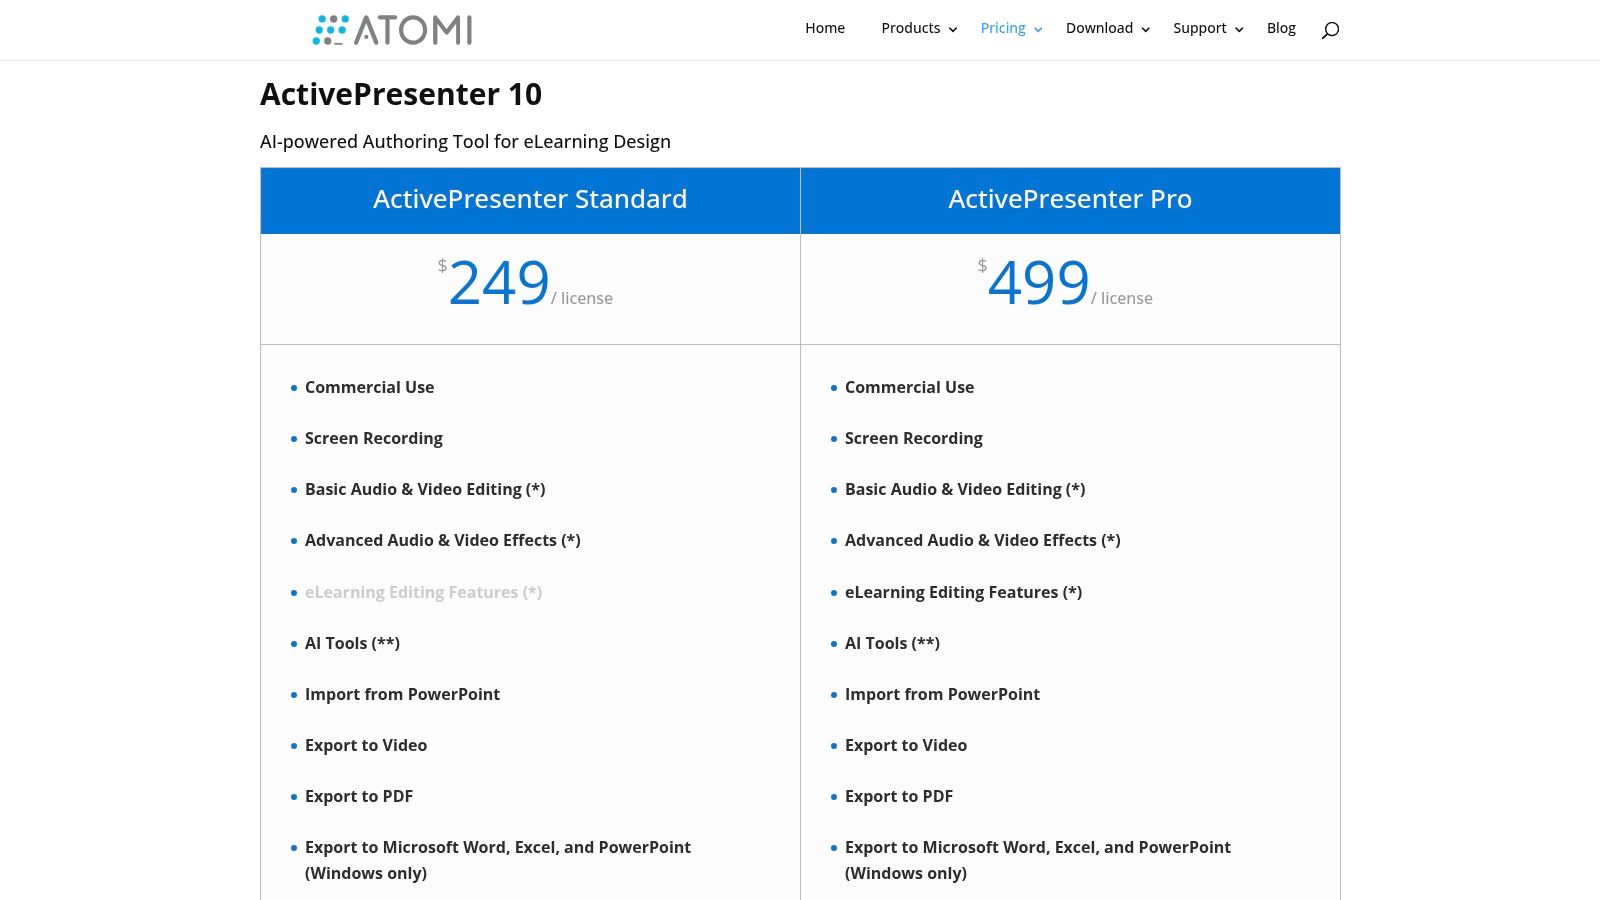Click the $249 Standard license price
Screen dimensions: 1600x900
click(498, 283)
